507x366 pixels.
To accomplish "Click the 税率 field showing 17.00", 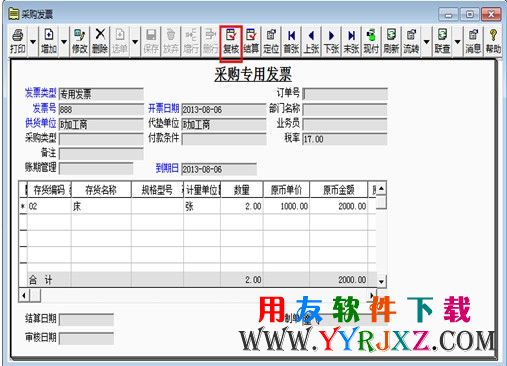I will (345, 139).
